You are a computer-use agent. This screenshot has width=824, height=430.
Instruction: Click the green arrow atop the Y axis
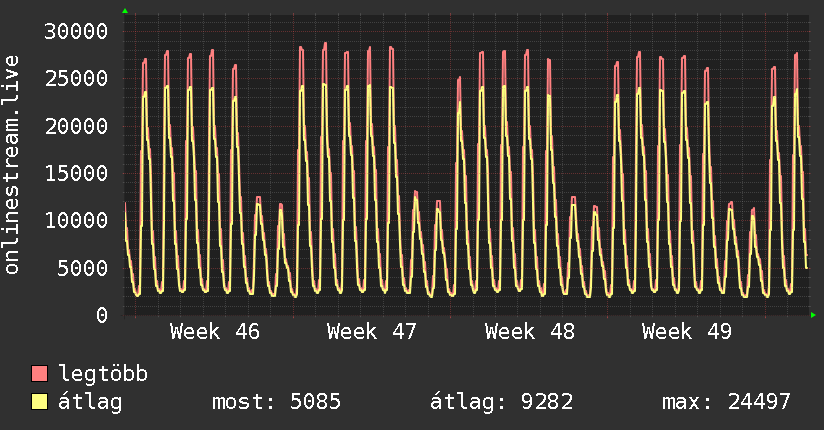click(125, 11)
